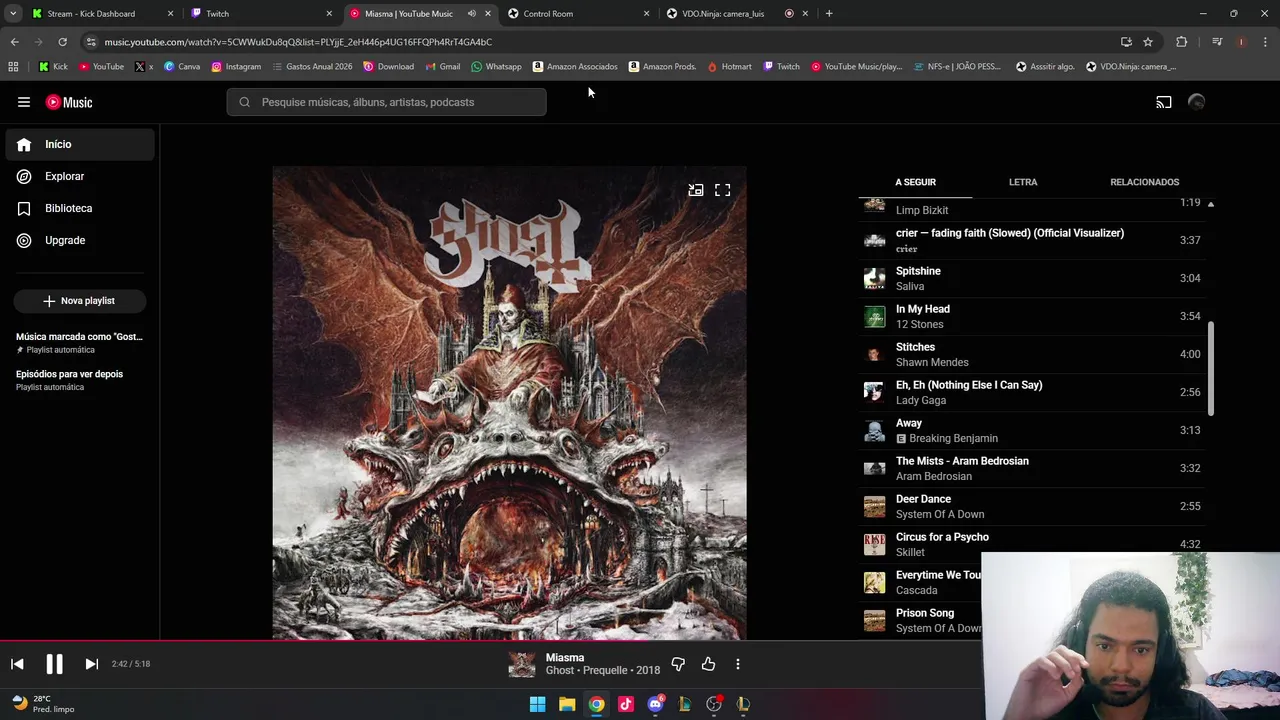Open the Chrome tab search dropdown
Viewport: 1280px width, 720px height.
13,14
